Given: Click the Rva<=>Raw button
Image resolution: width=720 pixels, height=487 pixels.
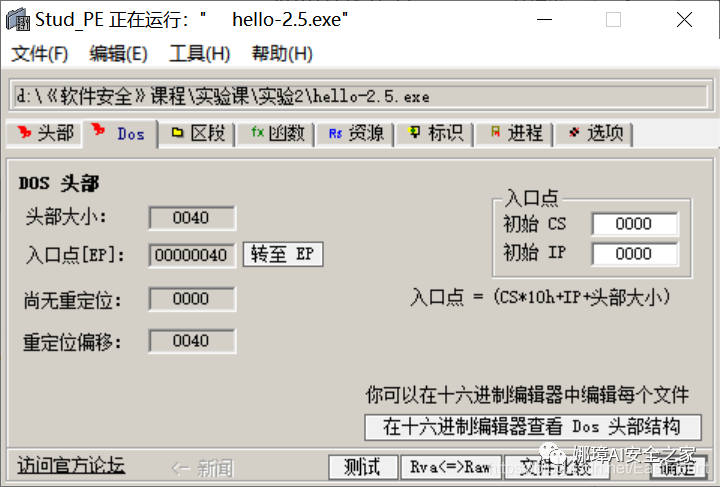Looking at the screenshot, I should click(450, 467).
